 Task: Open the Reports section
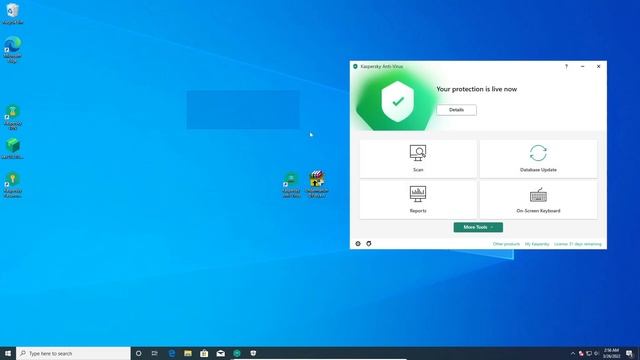click(418, 200)
